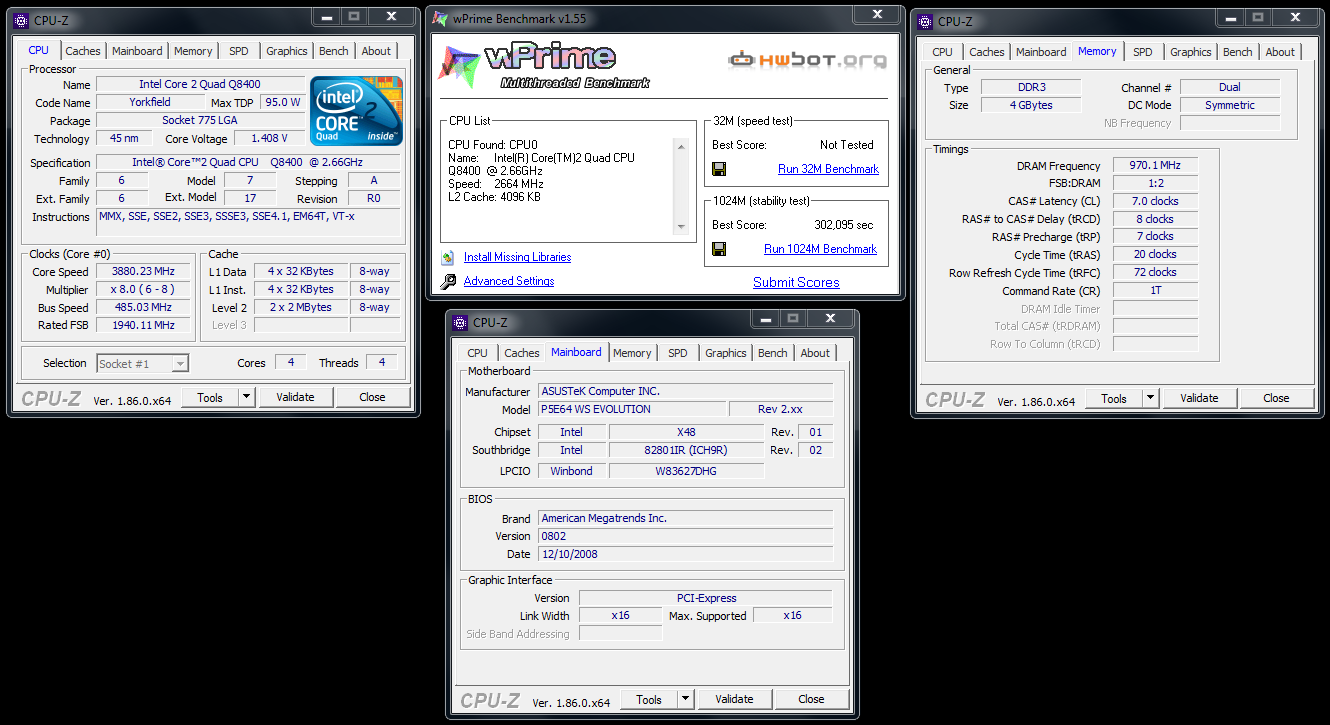This screenshot has width=1330, height=725.
Task: Click Tools button in Mainboard window
Action: tap(649, 699)
